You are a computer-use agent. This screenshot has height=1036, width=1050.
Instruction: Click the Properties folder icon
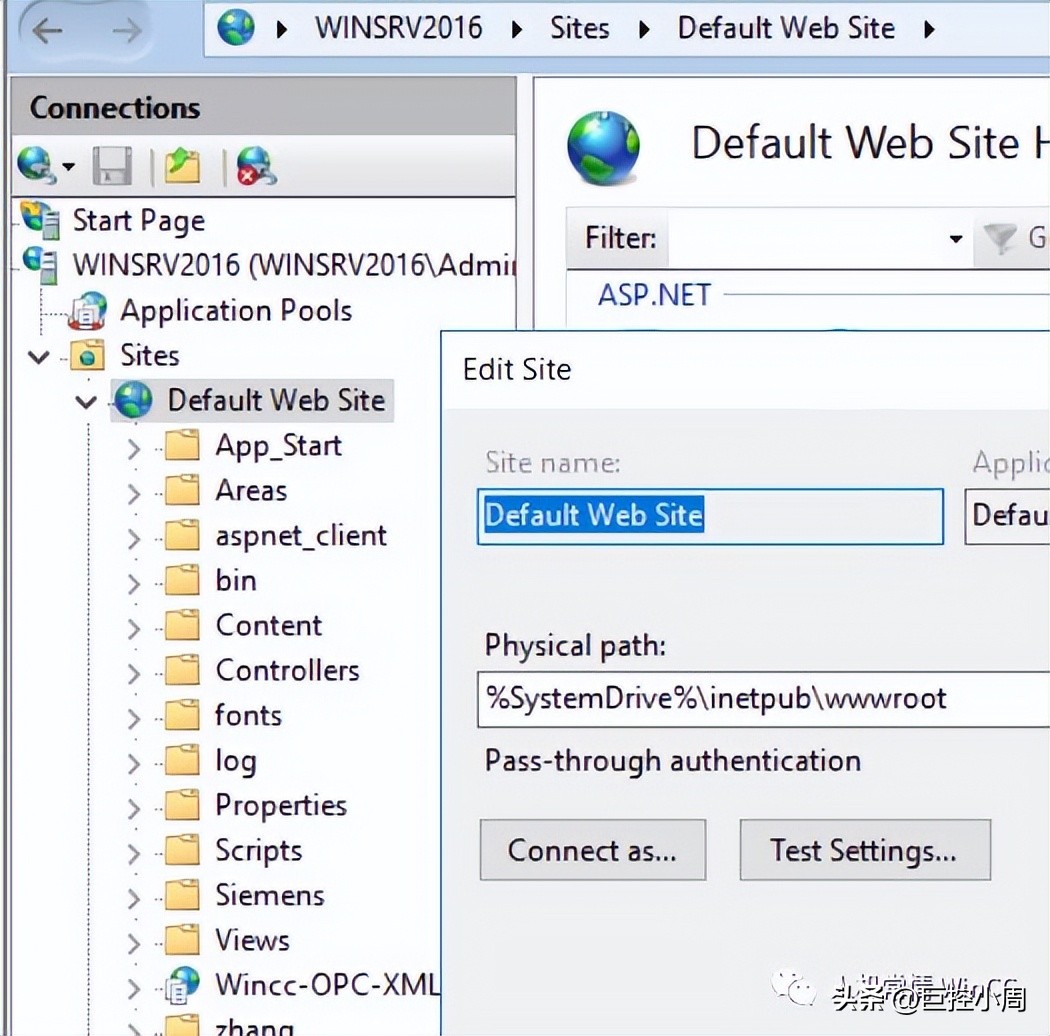[x=181, y=804]
